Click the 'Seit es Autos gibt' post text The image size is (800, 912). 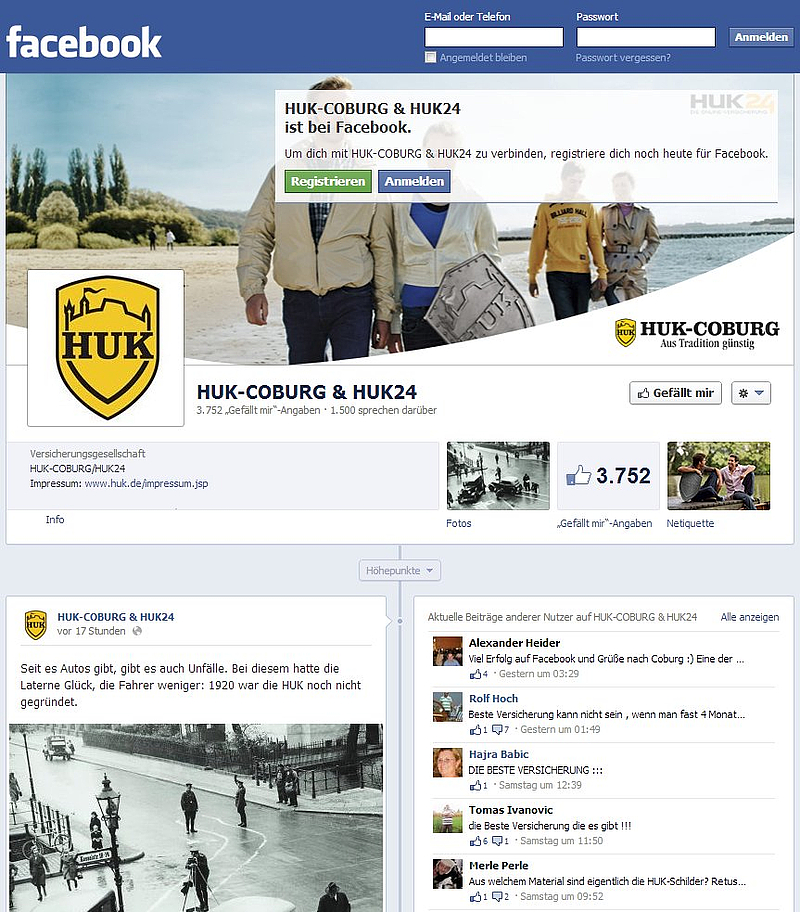[x=191, y=685]
